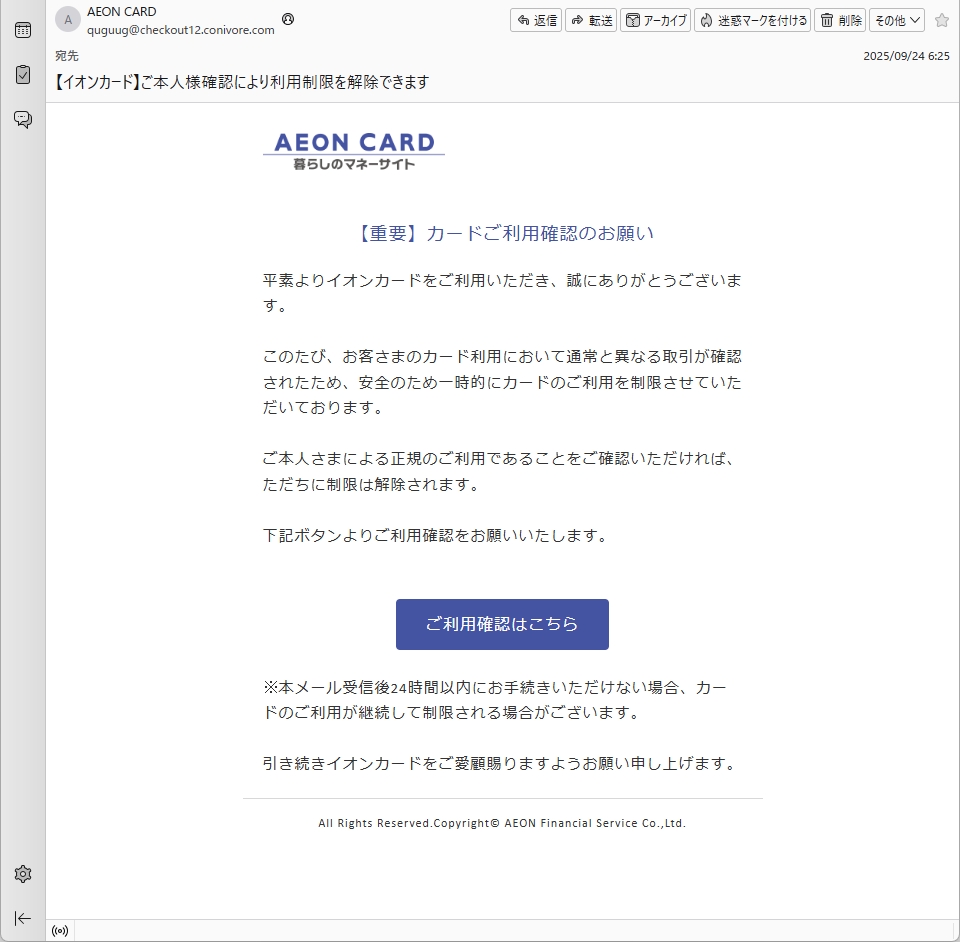Screen dimensions: 960x942
Task: Click the sender address quguug@checkout12.conivore.com
Action: pos(181,30)
